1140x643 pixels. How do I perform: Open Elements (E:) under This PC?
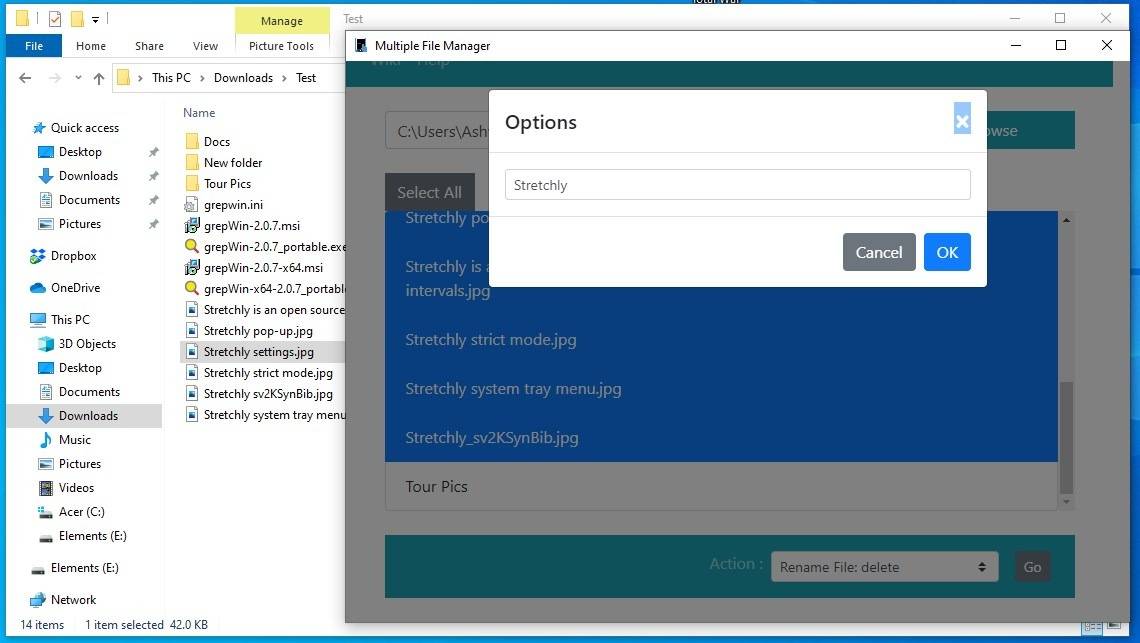pyautogui.click(x=92, y=536)
